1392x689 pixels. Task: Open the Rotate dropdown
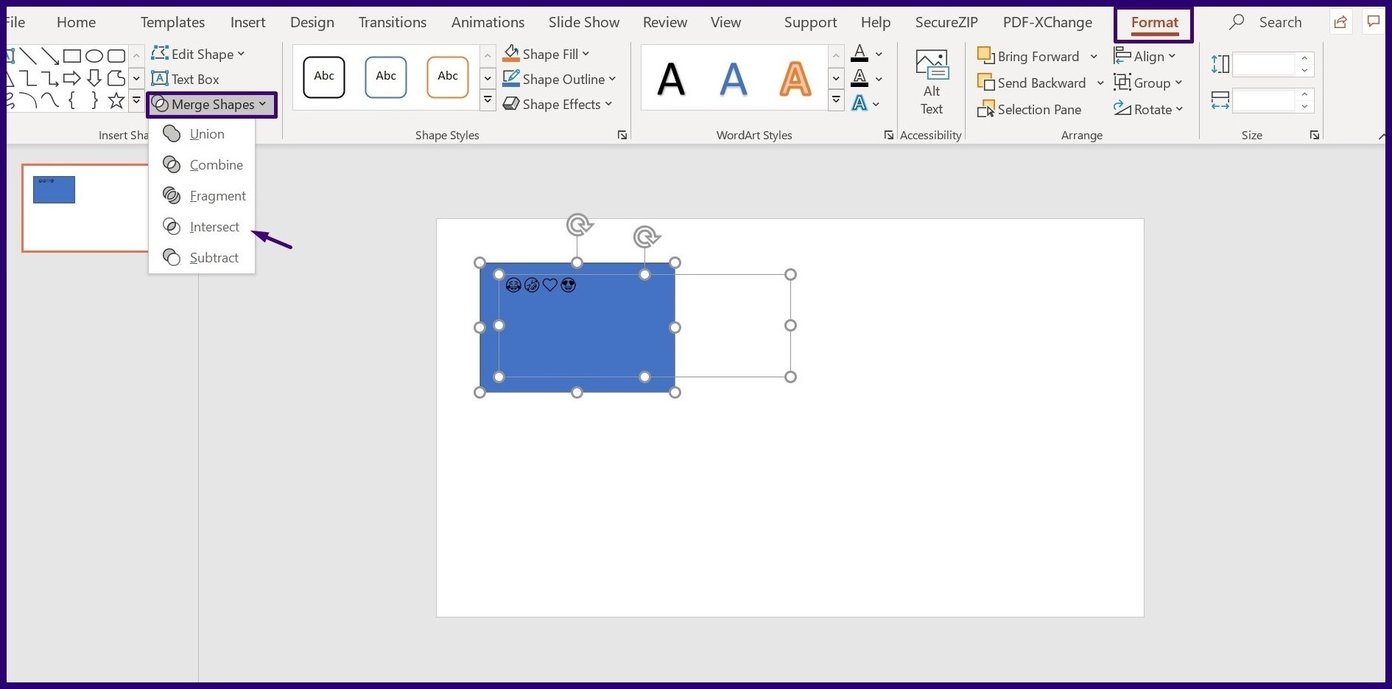pyautogui.click(x=1148, y=109)
